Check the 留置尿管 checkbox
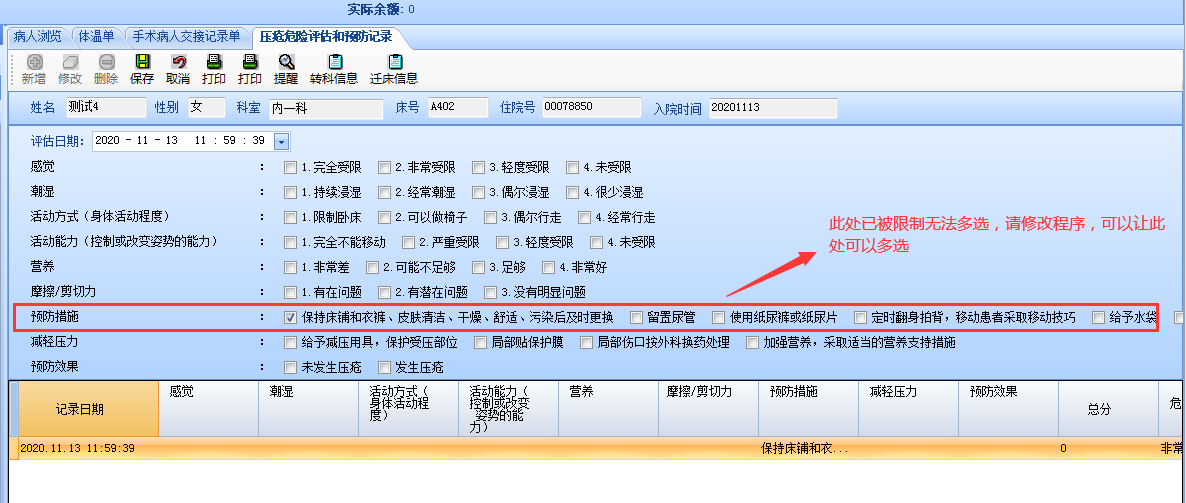This screenshot has width=1186, height=503. (x=636, y=317)
